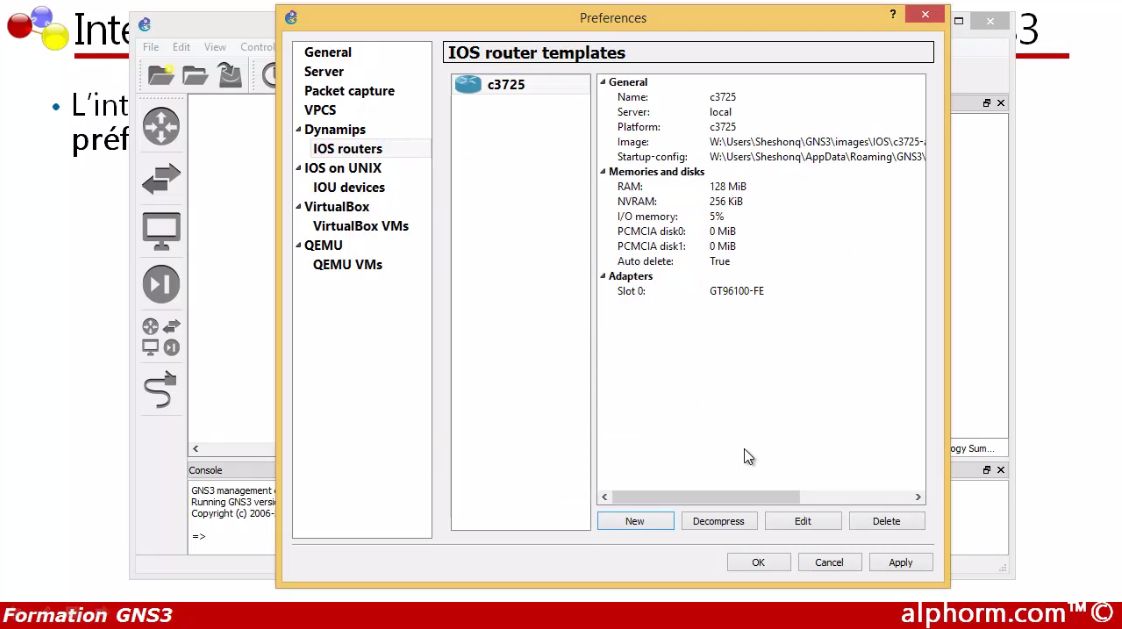Click left arrow of workspace scrollbar
The image size is (1122, 629).
point(195,449)
